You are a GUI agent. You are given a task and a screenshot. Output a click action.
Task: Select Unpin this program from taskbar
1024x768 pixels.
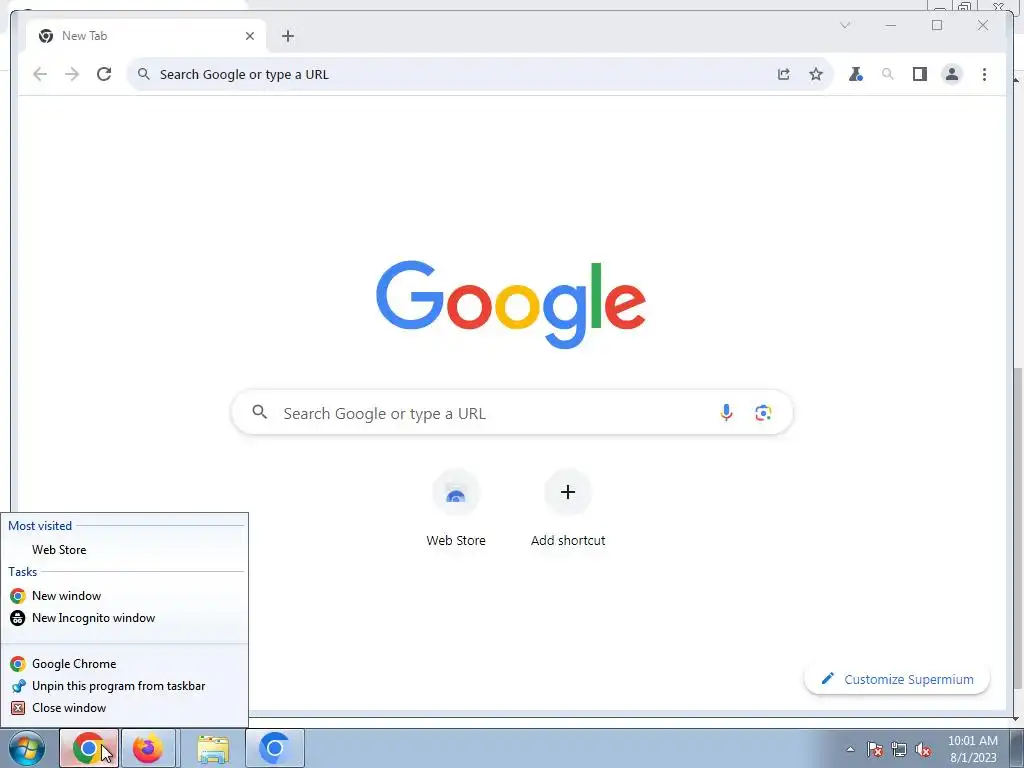[x=124, y=686]
